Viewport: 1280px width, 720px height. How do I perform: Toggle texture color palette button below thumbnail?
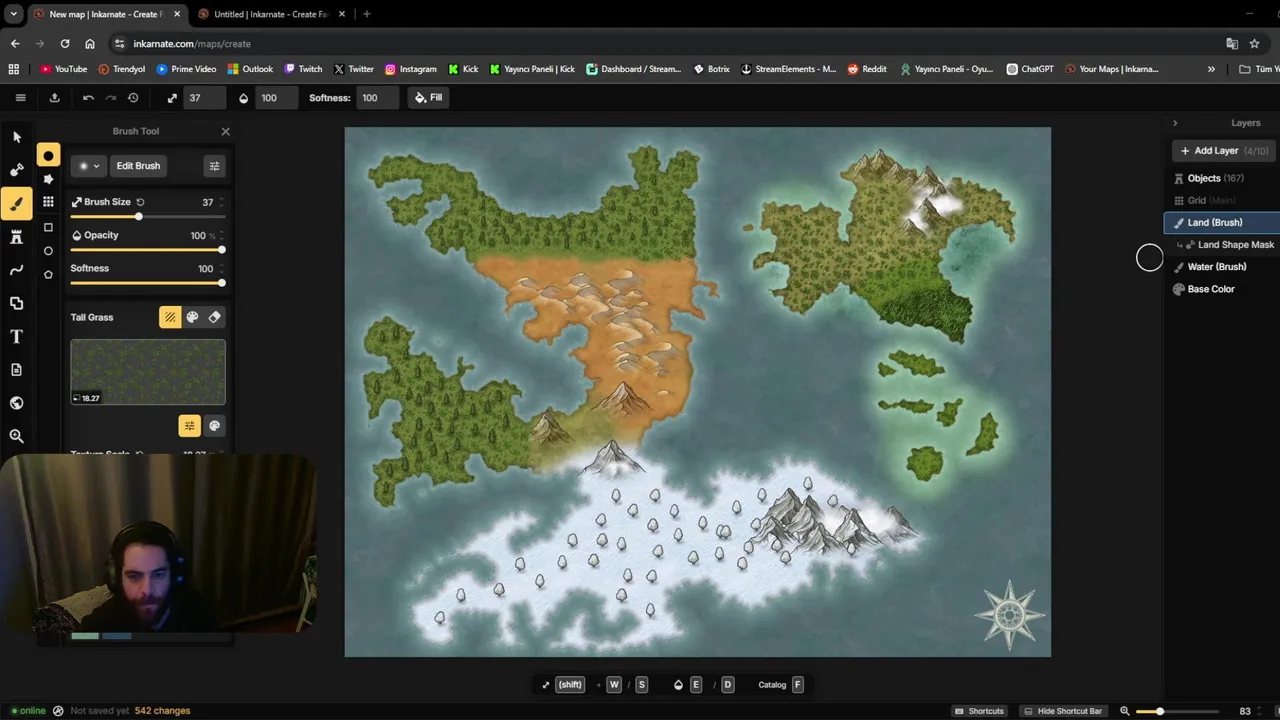pyautogui.click(x=214, y=426)
